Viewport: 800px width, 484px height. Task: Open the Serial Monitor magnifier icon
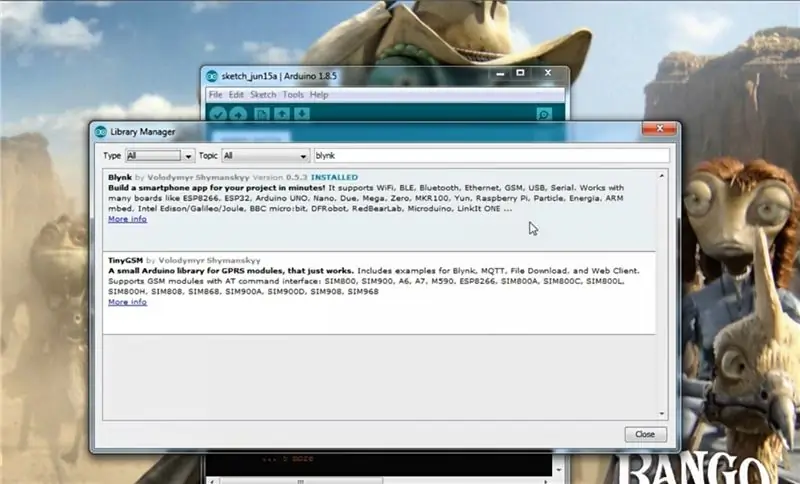(544, 114)
